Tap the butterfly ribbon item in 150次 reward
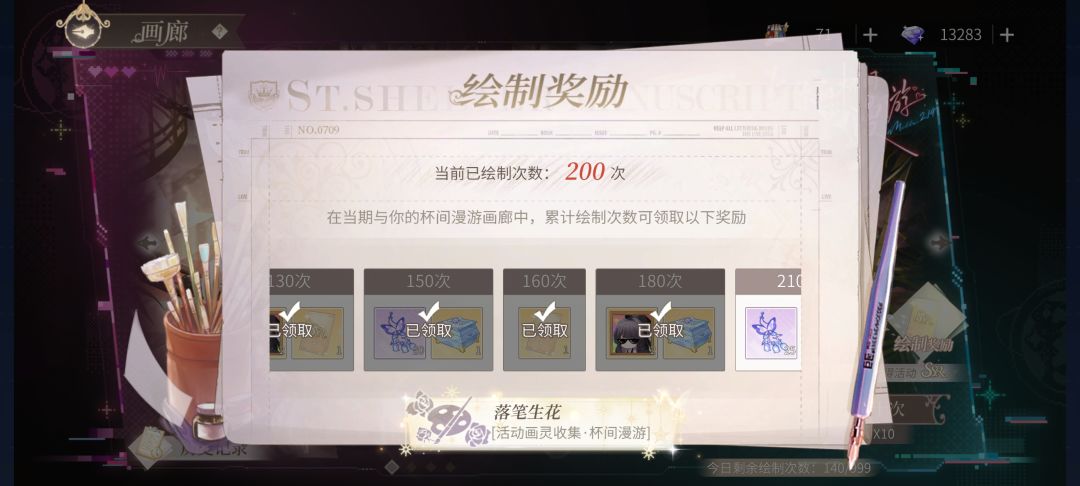This screenshot has width=1080, height=486. point(400,333)
